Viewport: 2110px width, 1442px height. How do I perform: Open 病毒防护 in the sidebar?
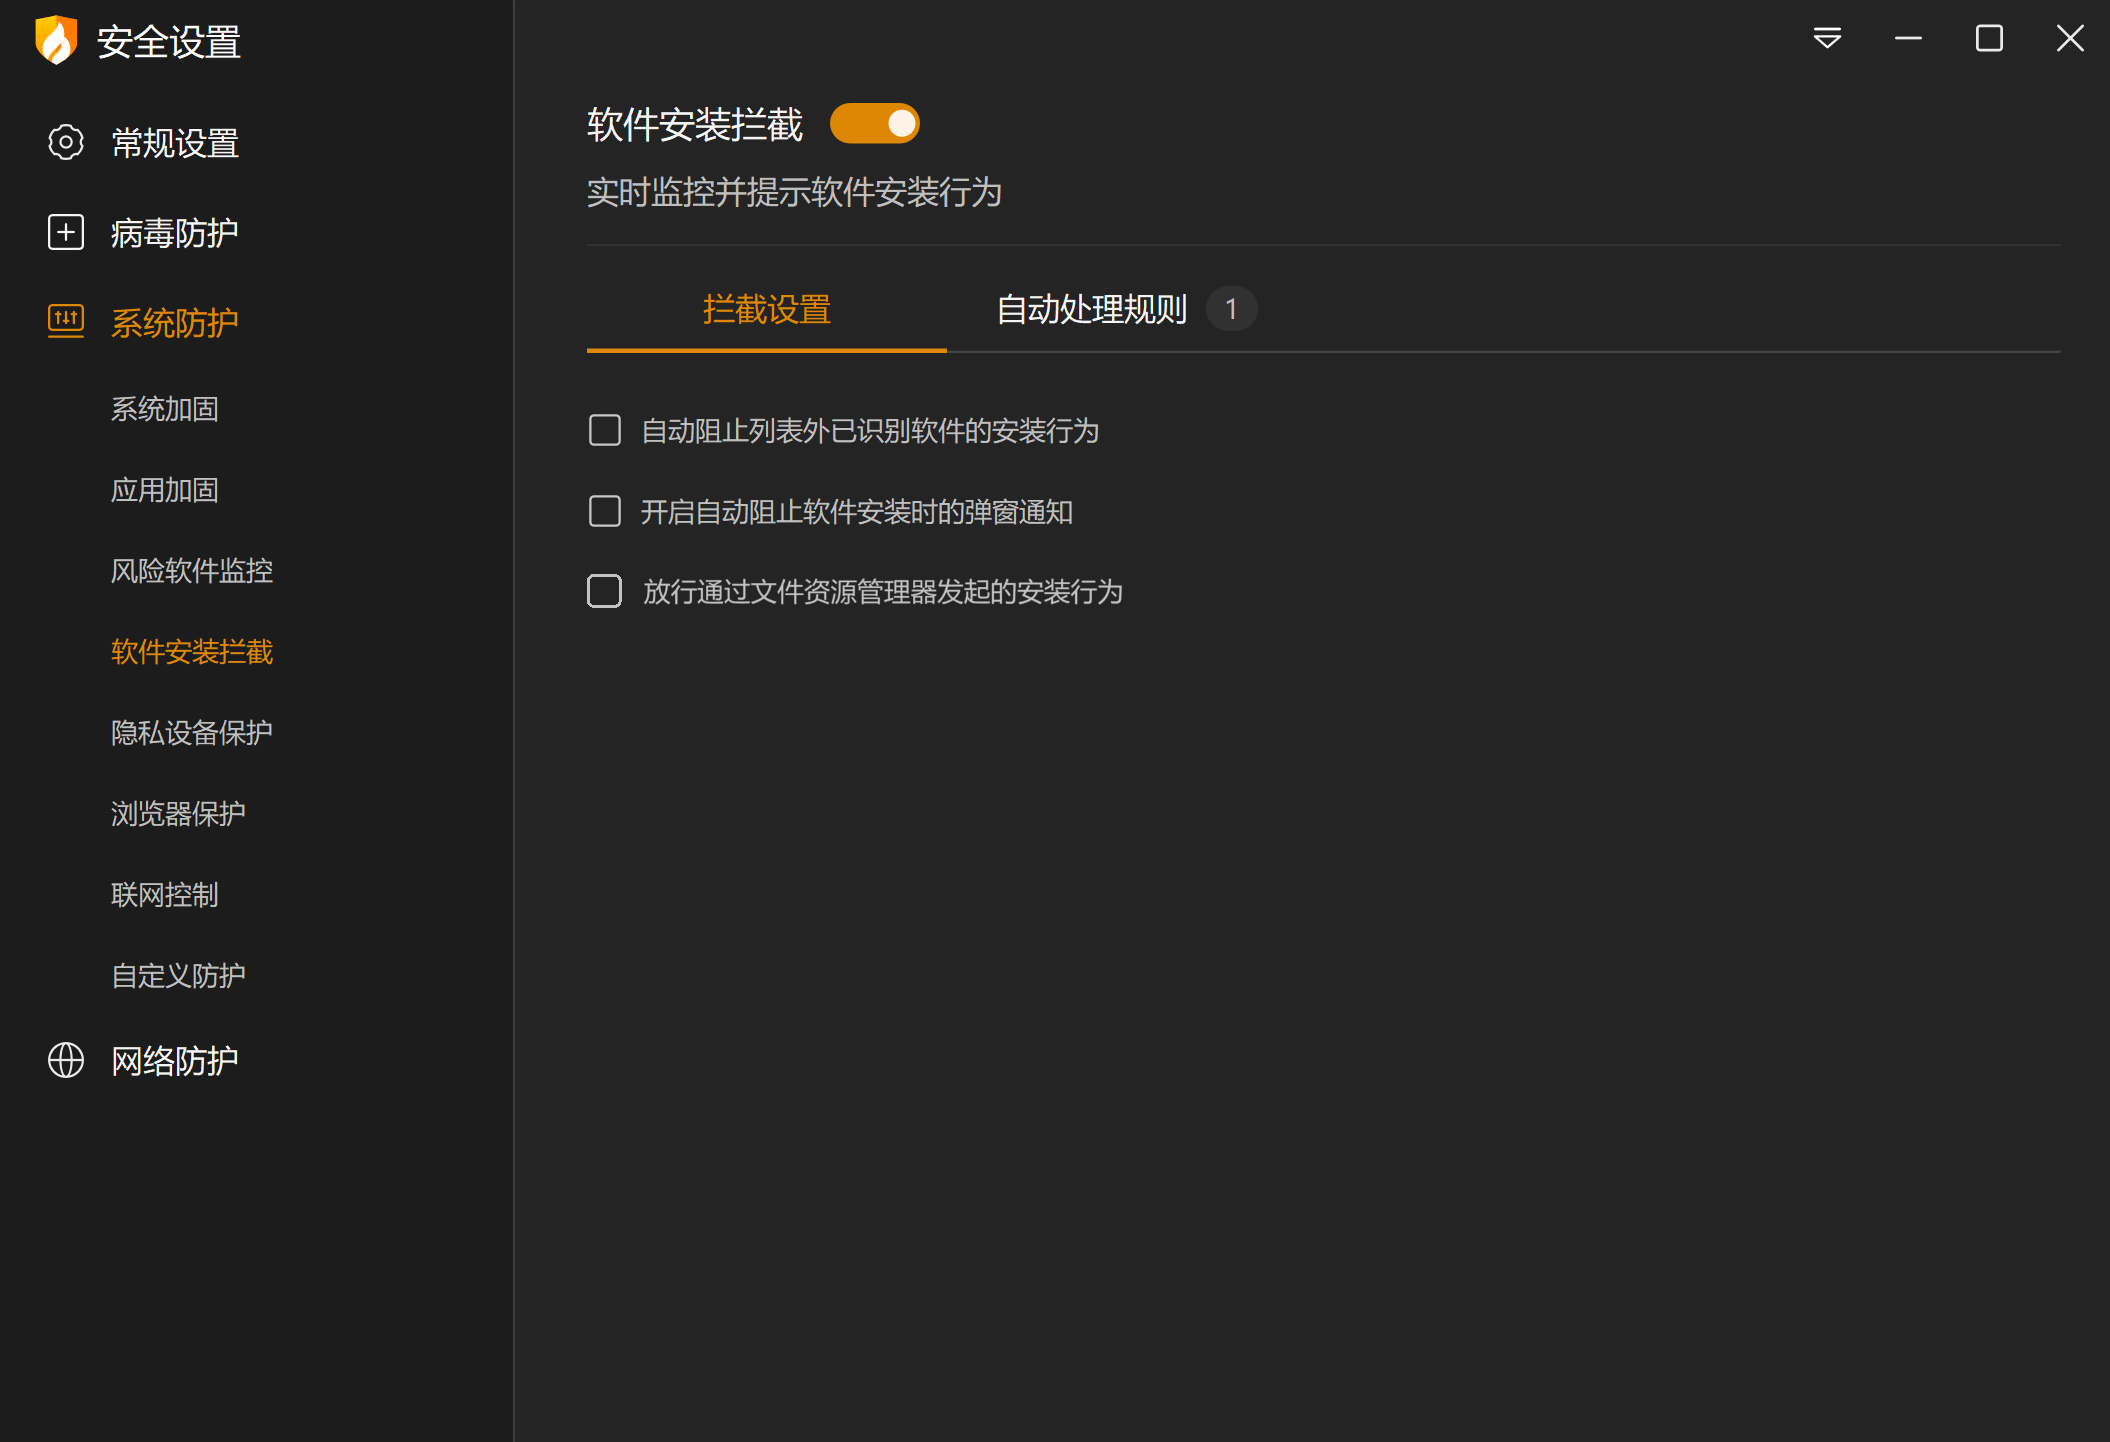(x=175, y=233)
